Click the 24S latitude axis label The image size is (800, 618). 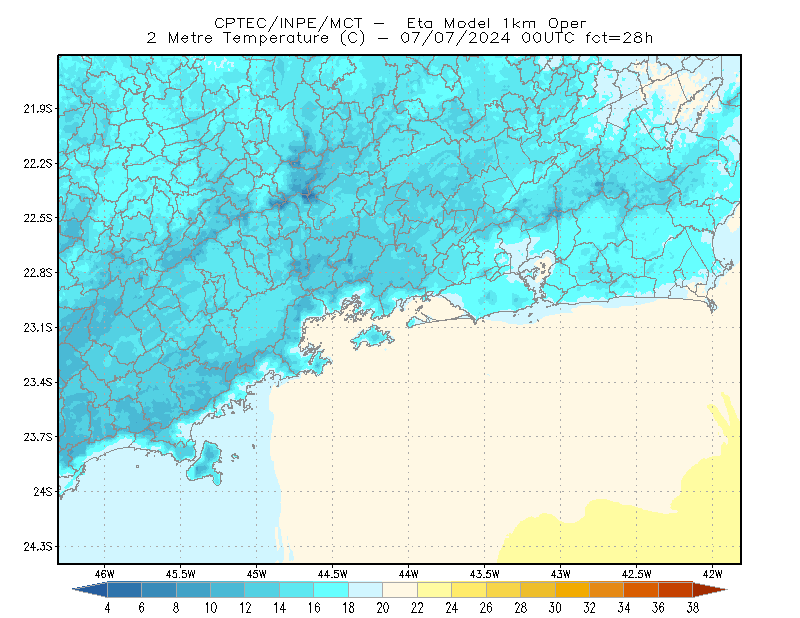(43, 491)
